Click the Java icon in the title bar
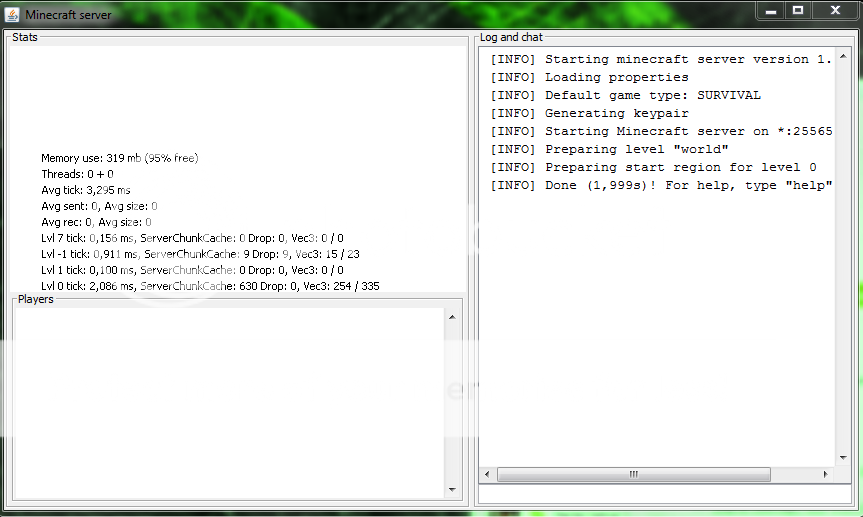Viewport: 863px width, 517px height. [12, 15]
